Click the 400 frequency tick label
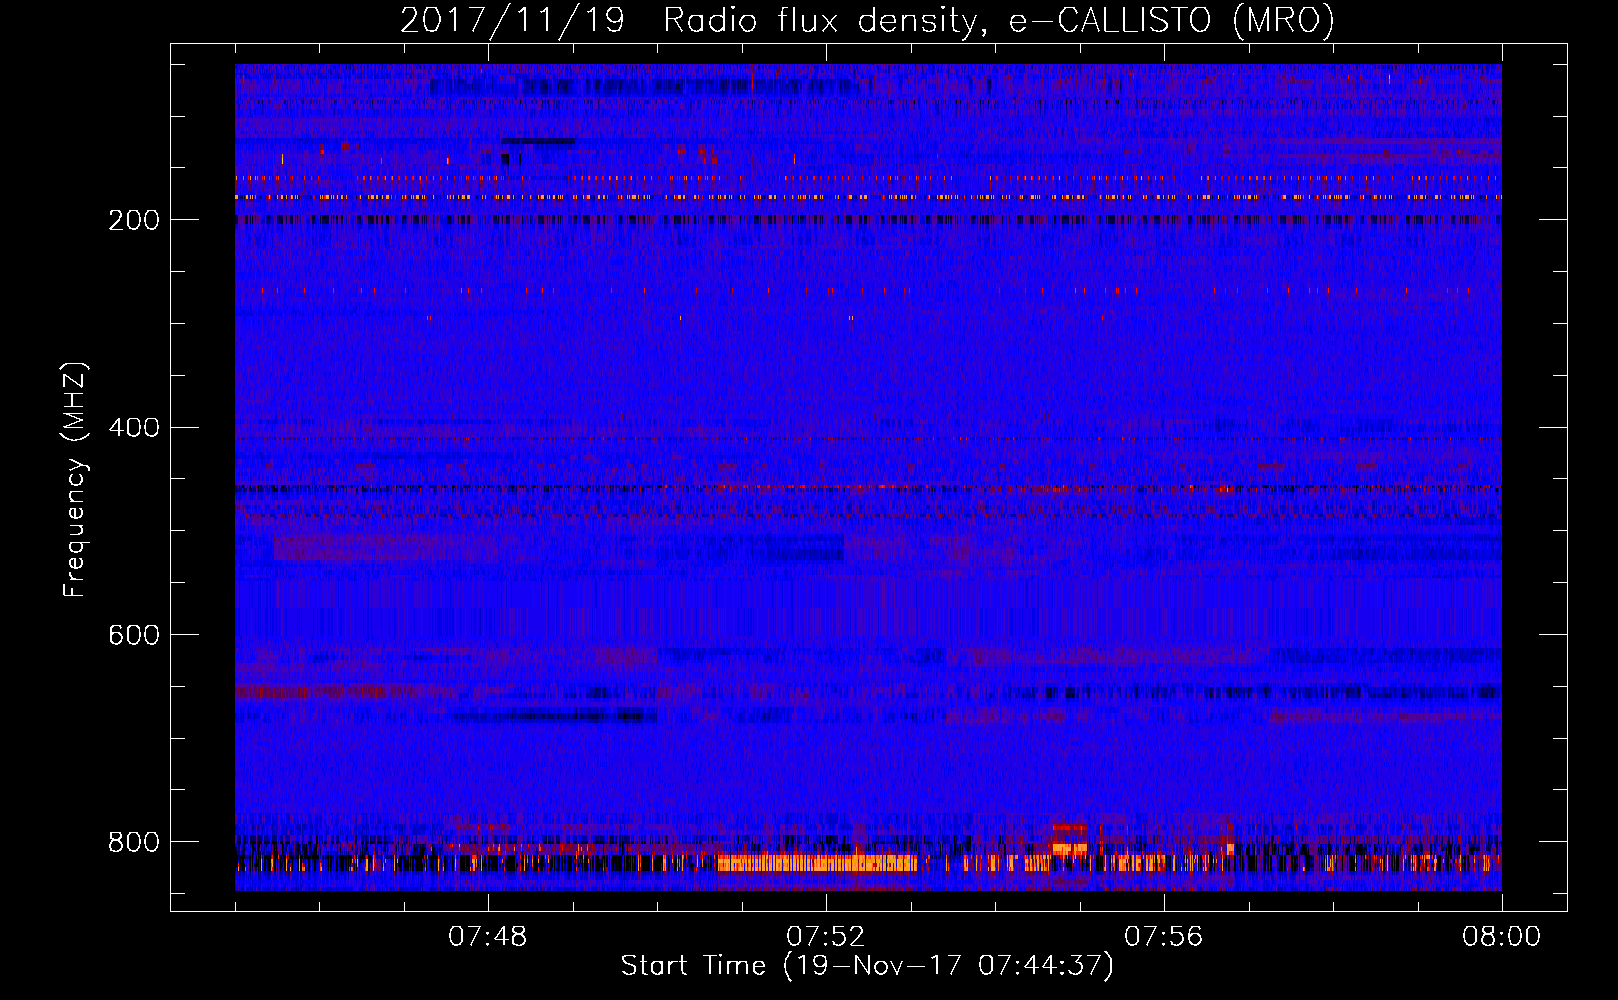Image resolution: width=1618 pixels, height=1000 pixels. pyautogui.click(x=134, y=428)
